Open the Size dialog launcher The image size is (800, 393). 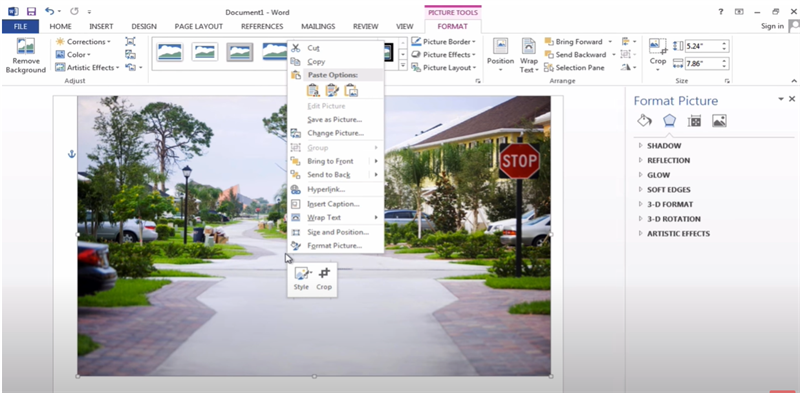(x=726, y=81)
